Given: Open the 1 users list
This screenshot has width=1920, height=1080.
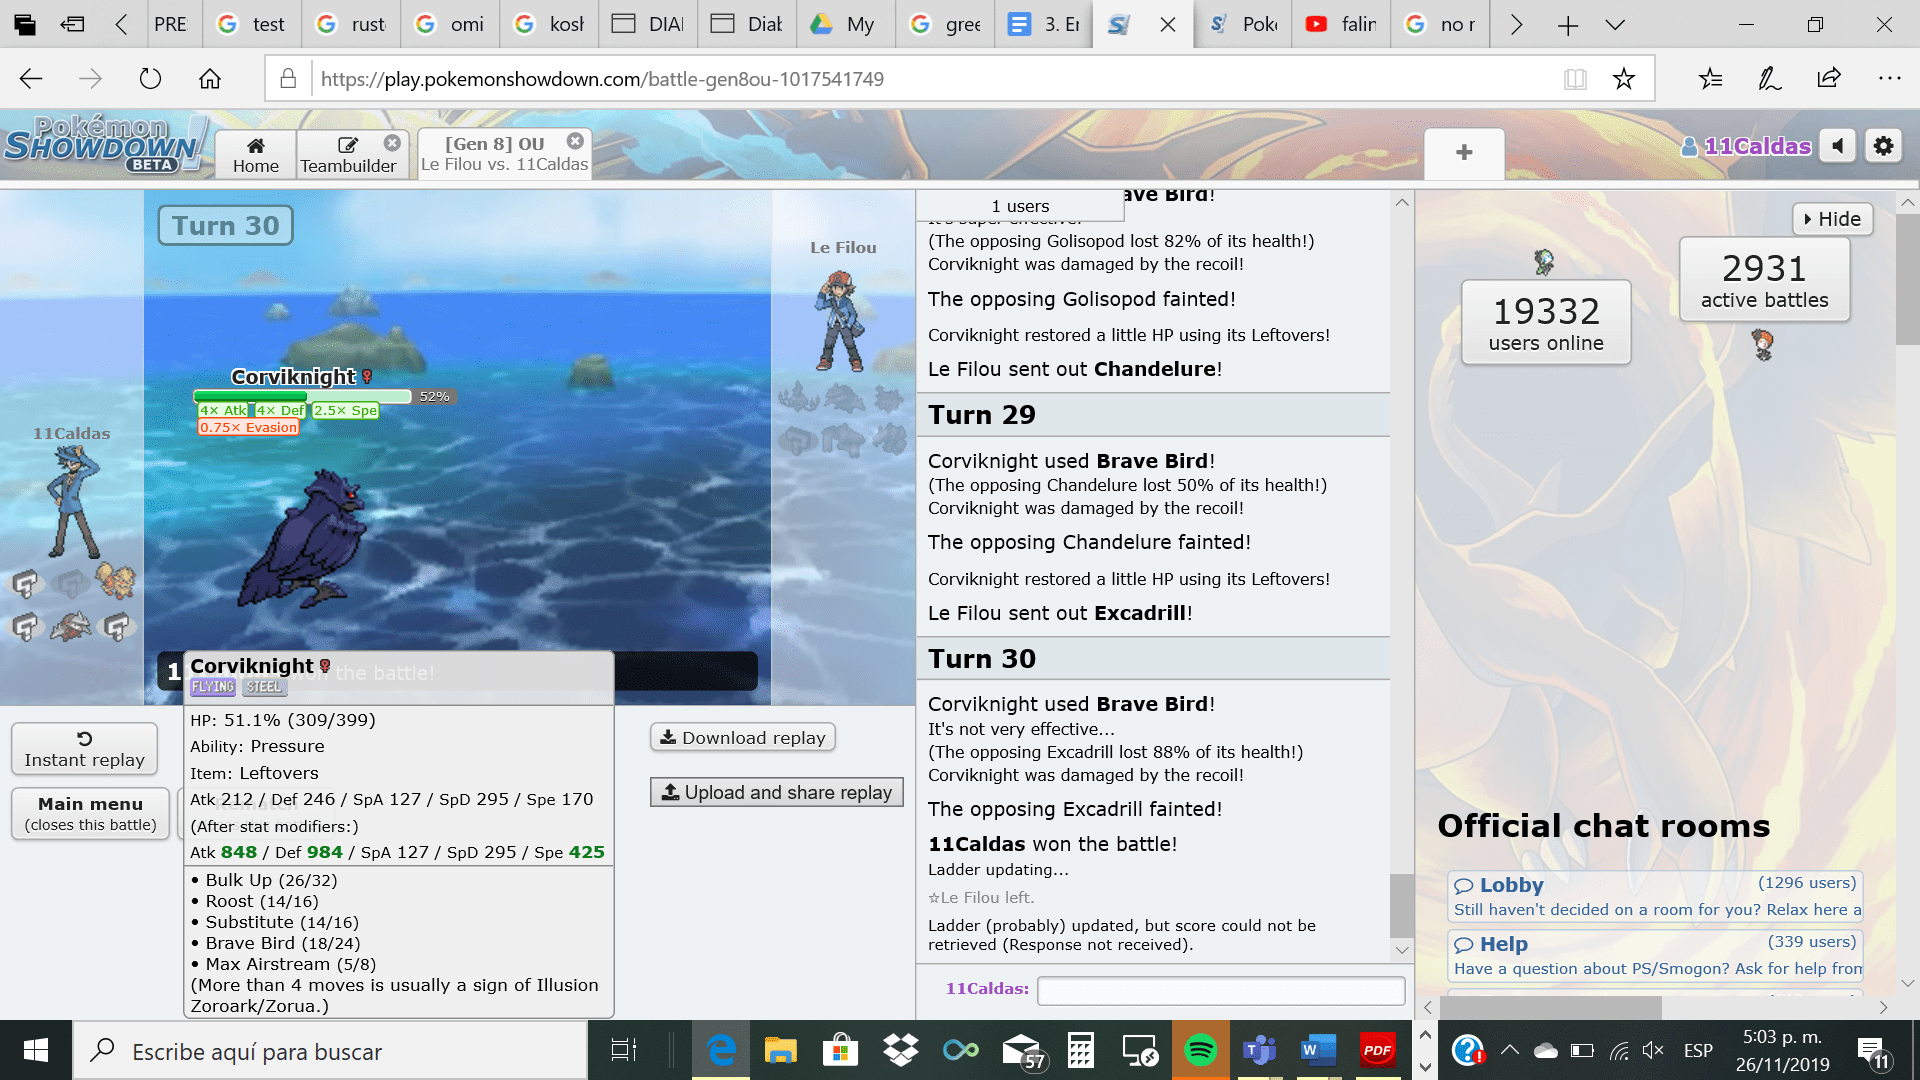Looking at the screenshot, I should pyautogui.click(x=1020, y=205).
